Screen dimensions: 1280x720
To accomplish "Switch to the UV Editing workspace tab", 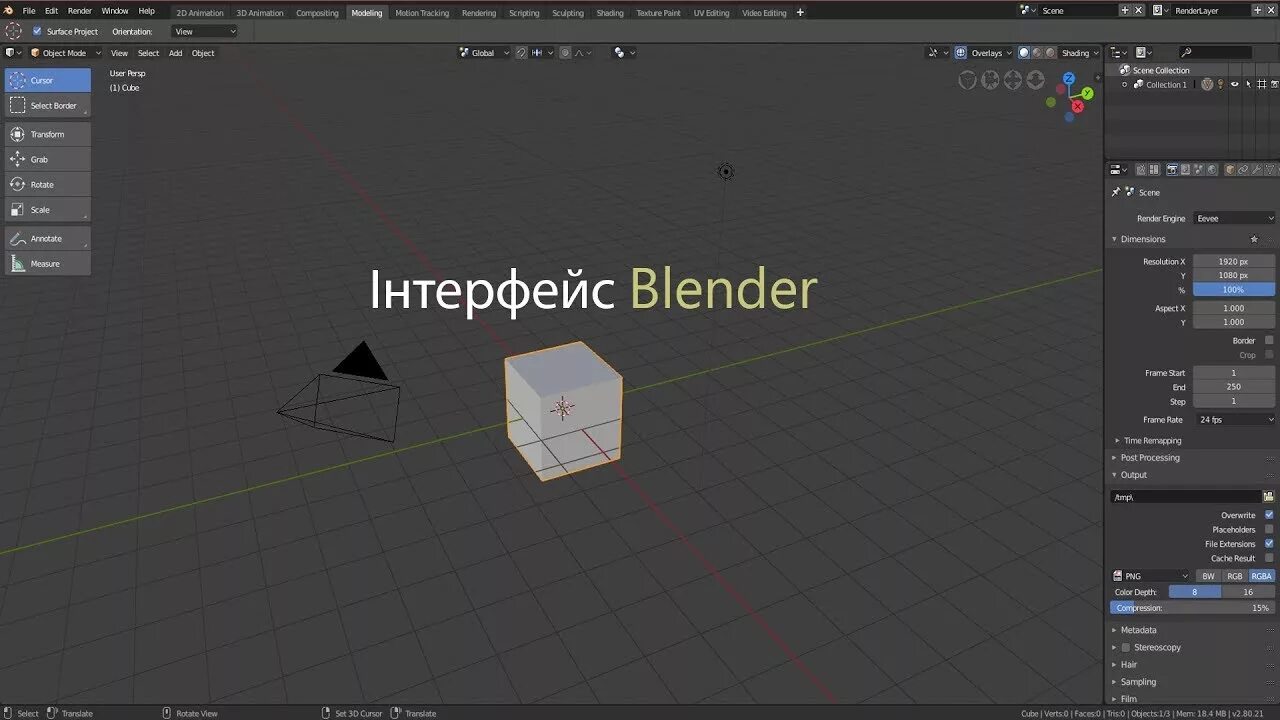I will [x=711, y=13].
